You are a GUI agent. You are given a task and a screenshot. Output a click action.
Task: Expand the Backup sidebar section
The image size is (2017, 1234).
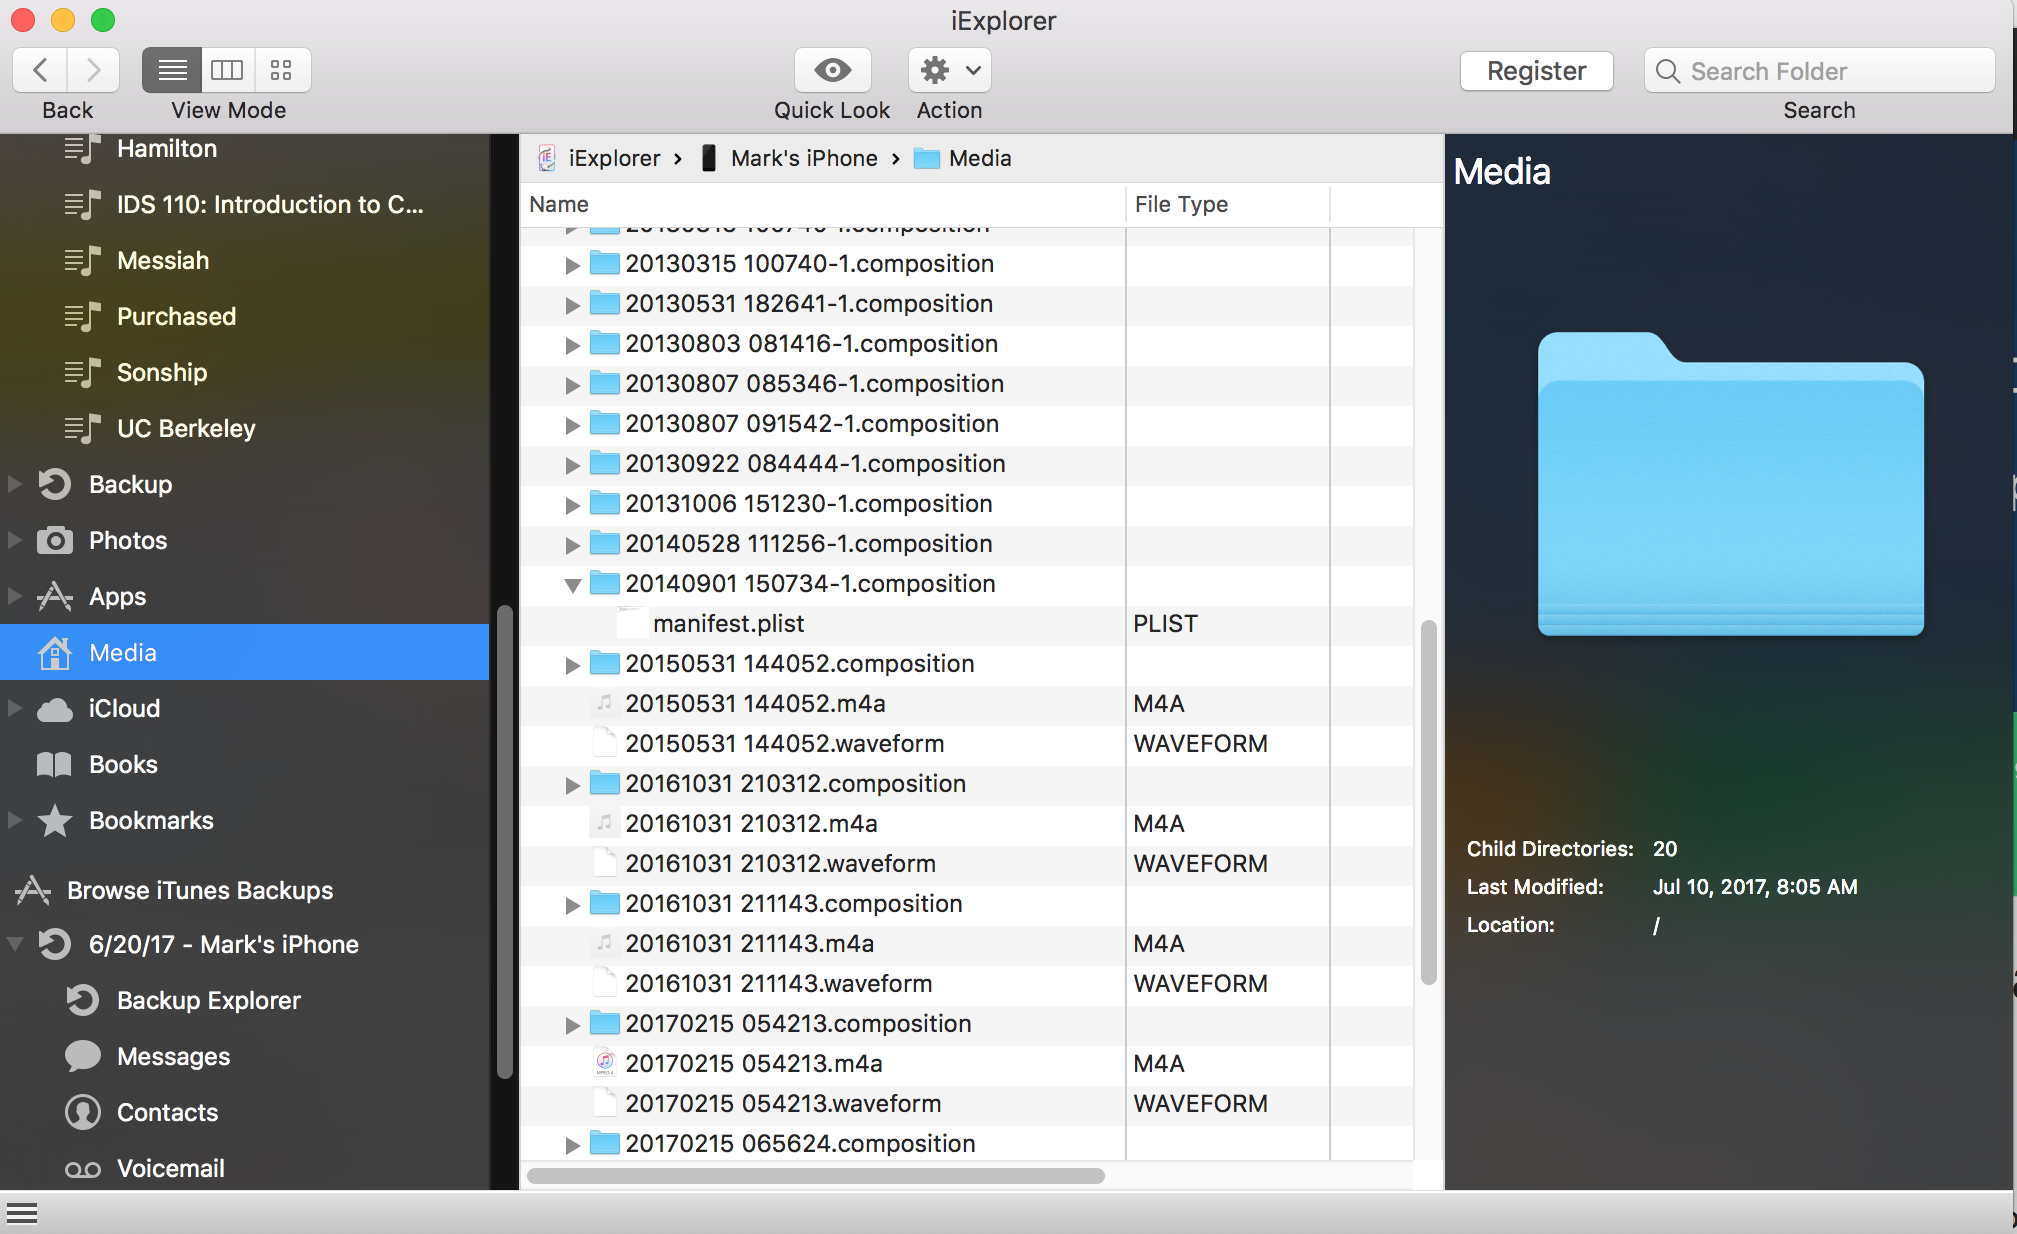[x=15, y=485]
